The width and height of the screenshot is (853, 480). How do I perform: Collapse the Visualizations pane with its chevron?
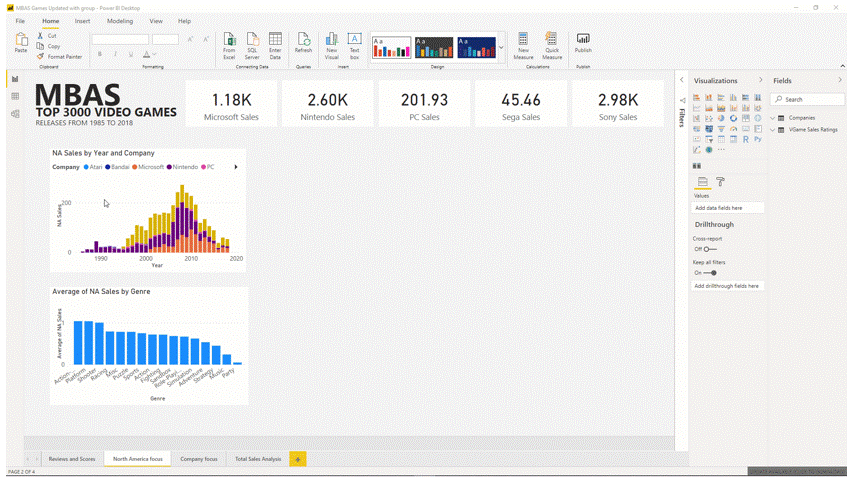click(x=761, y=80)
